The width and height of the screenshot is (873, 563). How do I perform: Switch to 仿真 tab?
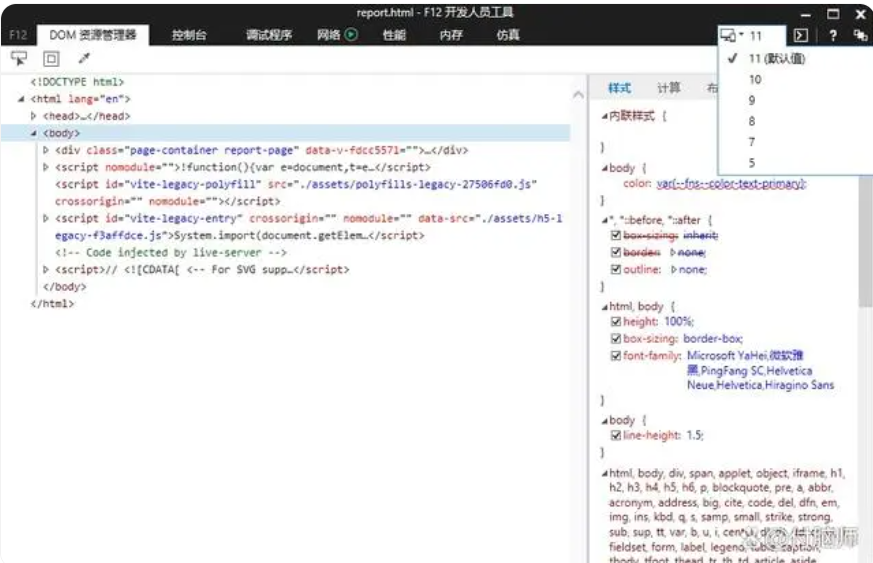pos(508,35)
